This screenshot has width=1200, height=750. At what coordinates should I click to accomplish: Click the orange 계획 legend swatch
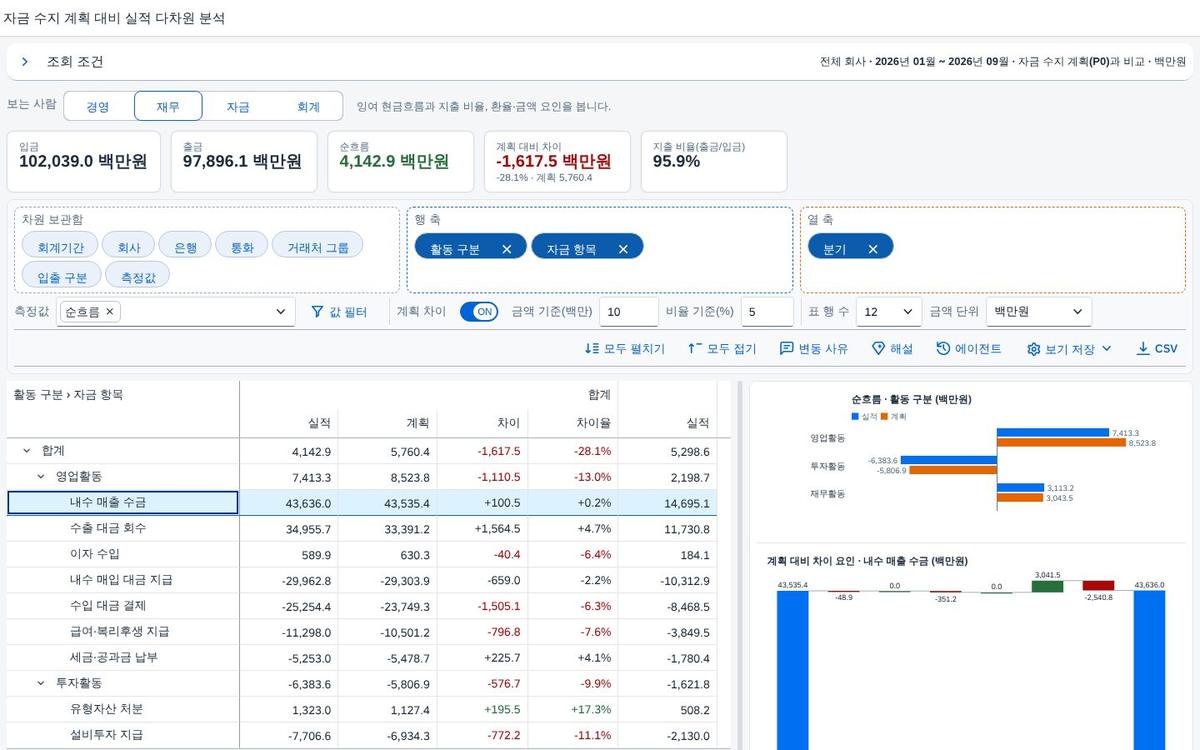(x=885, y=416)
